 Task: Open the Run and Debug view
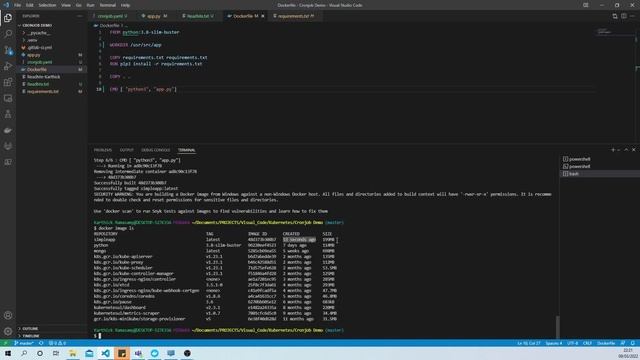pos(8,66)
